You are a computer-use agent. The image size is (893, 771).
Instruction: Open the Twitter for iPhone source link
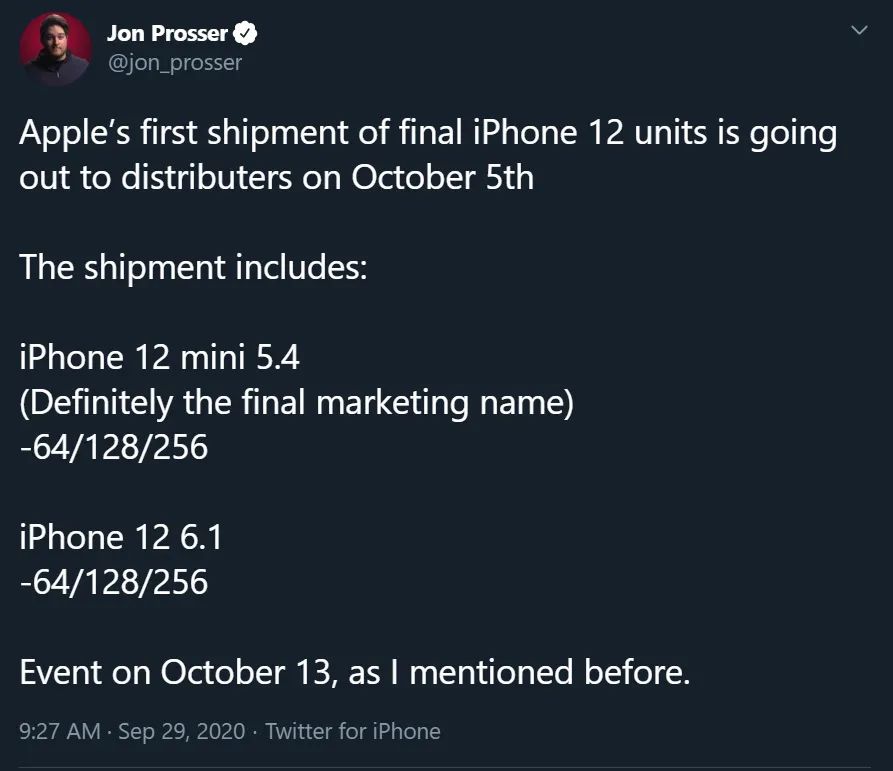353,731
